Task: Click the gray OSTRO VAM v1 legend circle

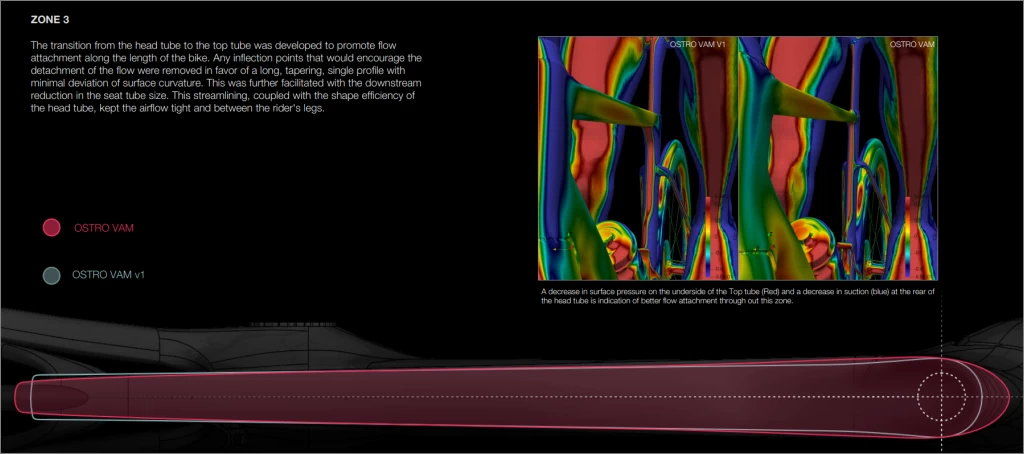Action: coord(52,274)
